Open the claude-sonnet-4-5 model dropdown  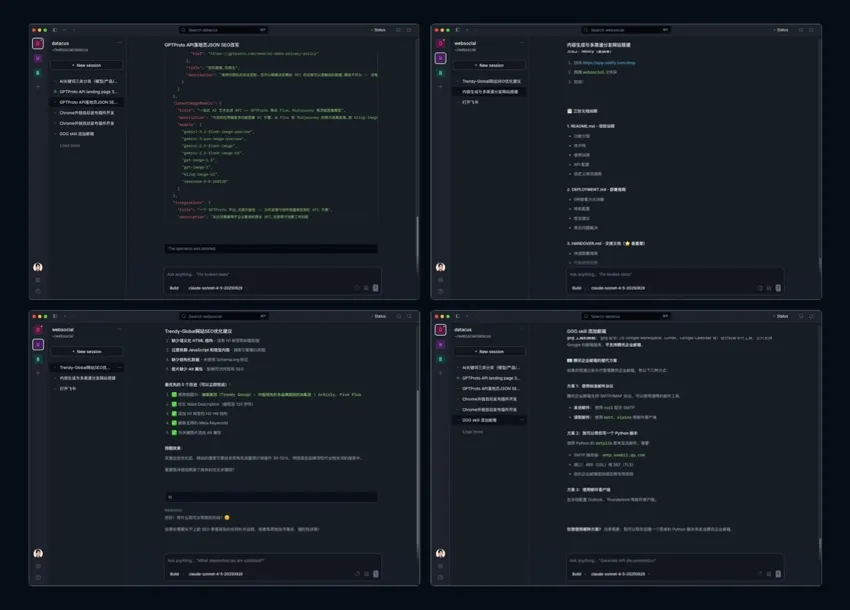(216, 286)
